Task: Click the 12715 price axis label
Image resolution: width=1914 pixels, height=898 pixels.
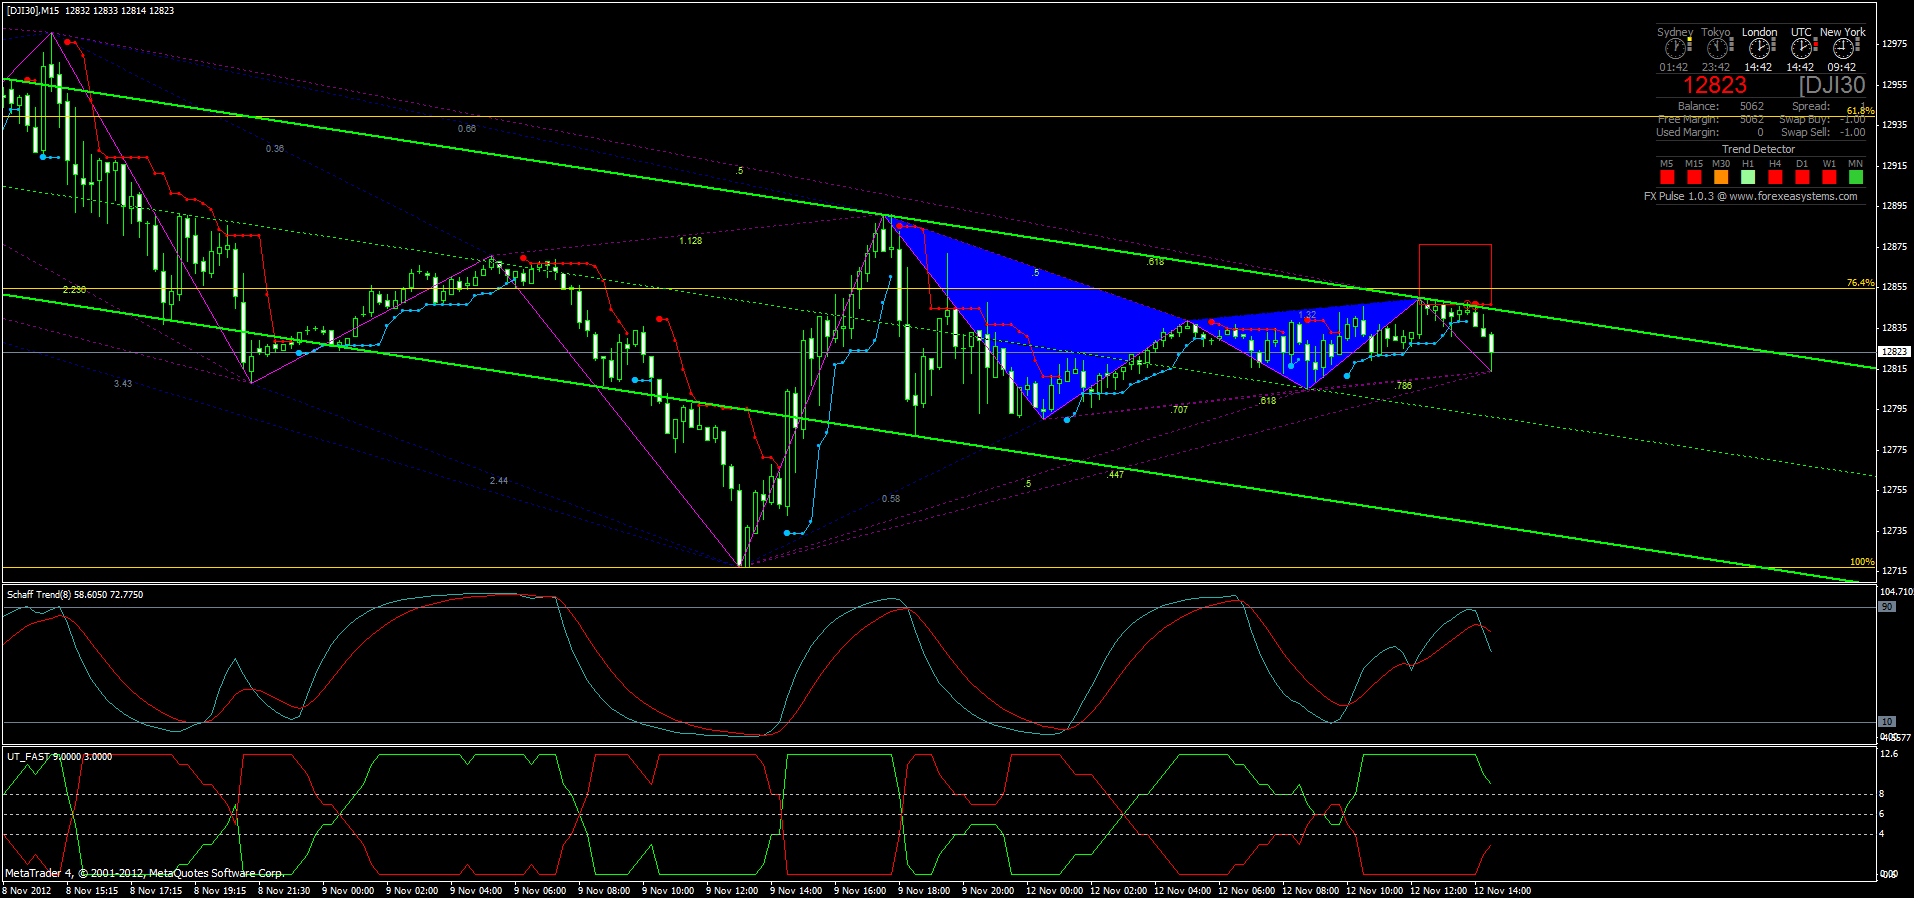Action: 1894,571
